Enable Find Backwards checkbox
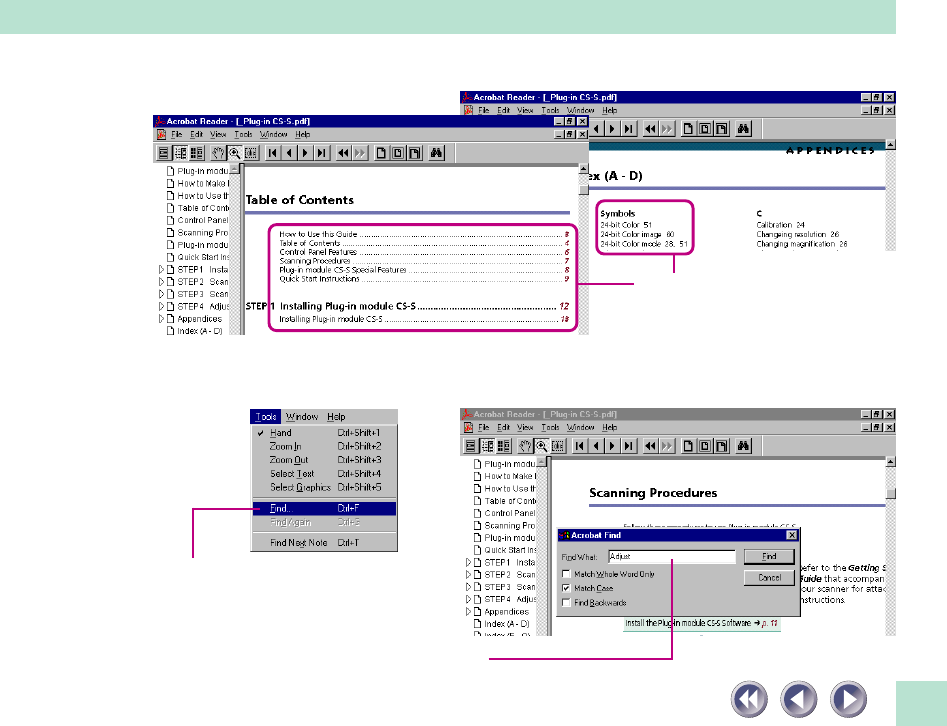The width and height of the screenshot is (947, 726). (566, 602)
